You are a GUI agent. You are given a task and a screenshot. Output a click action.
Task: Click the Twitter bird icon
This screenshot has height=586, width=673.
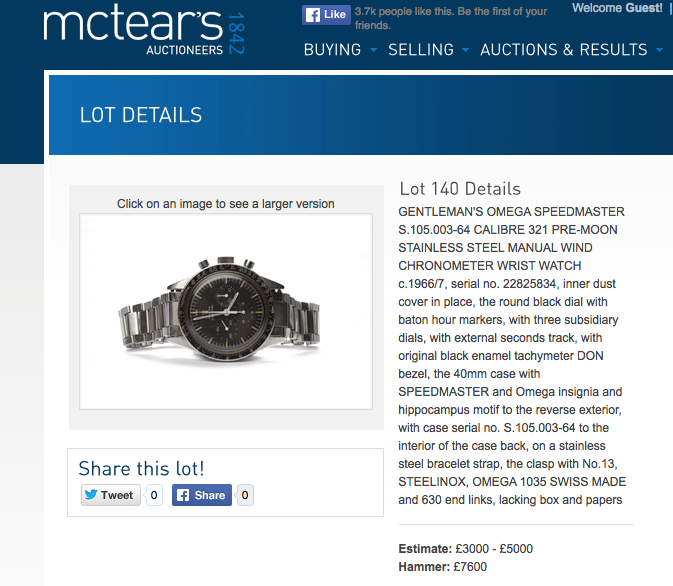91,495
